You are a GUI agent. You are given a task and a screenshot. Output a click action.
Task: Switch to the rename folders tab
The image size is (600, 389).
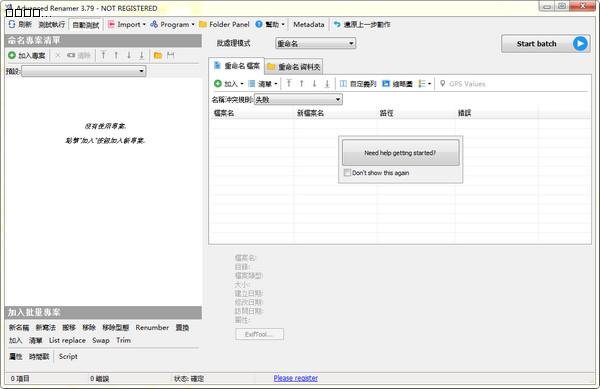(x=294, y=67)
